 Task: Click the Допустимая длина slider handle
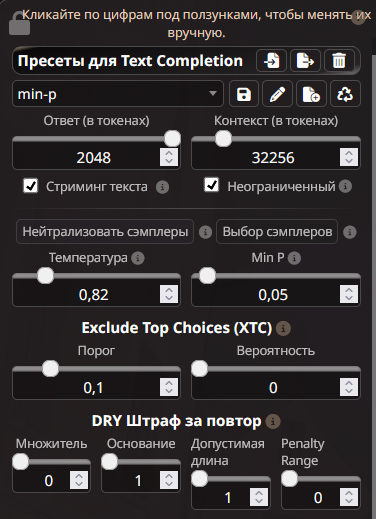click(200, 479)
